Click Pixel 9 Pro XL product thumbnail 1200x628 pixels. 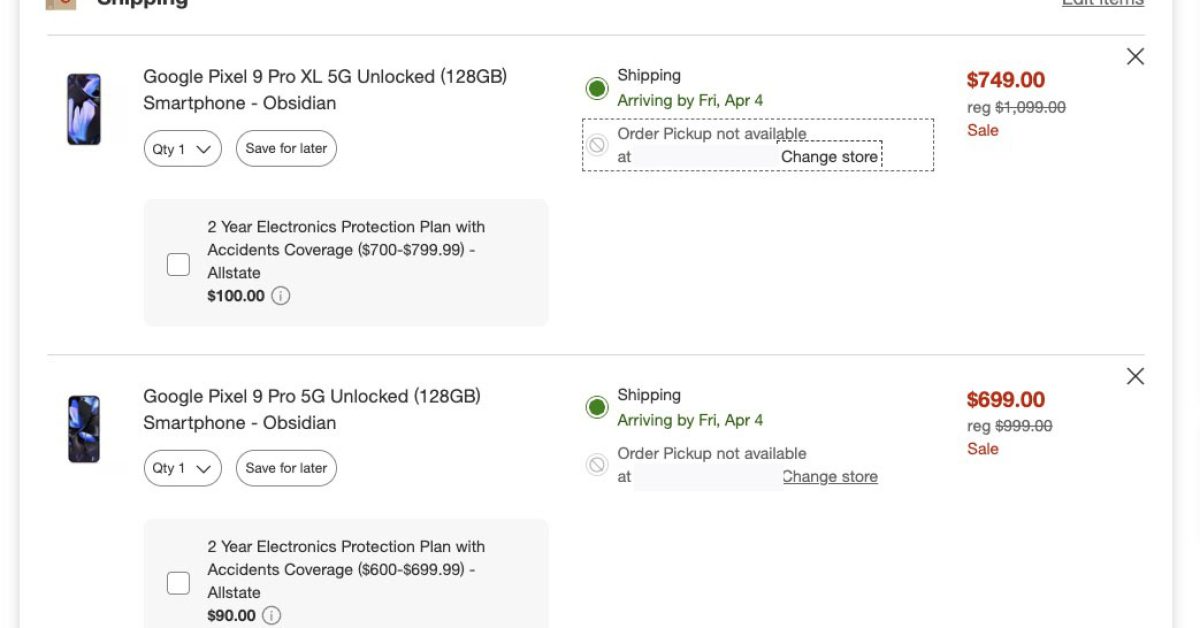click(x=84, y=109)
